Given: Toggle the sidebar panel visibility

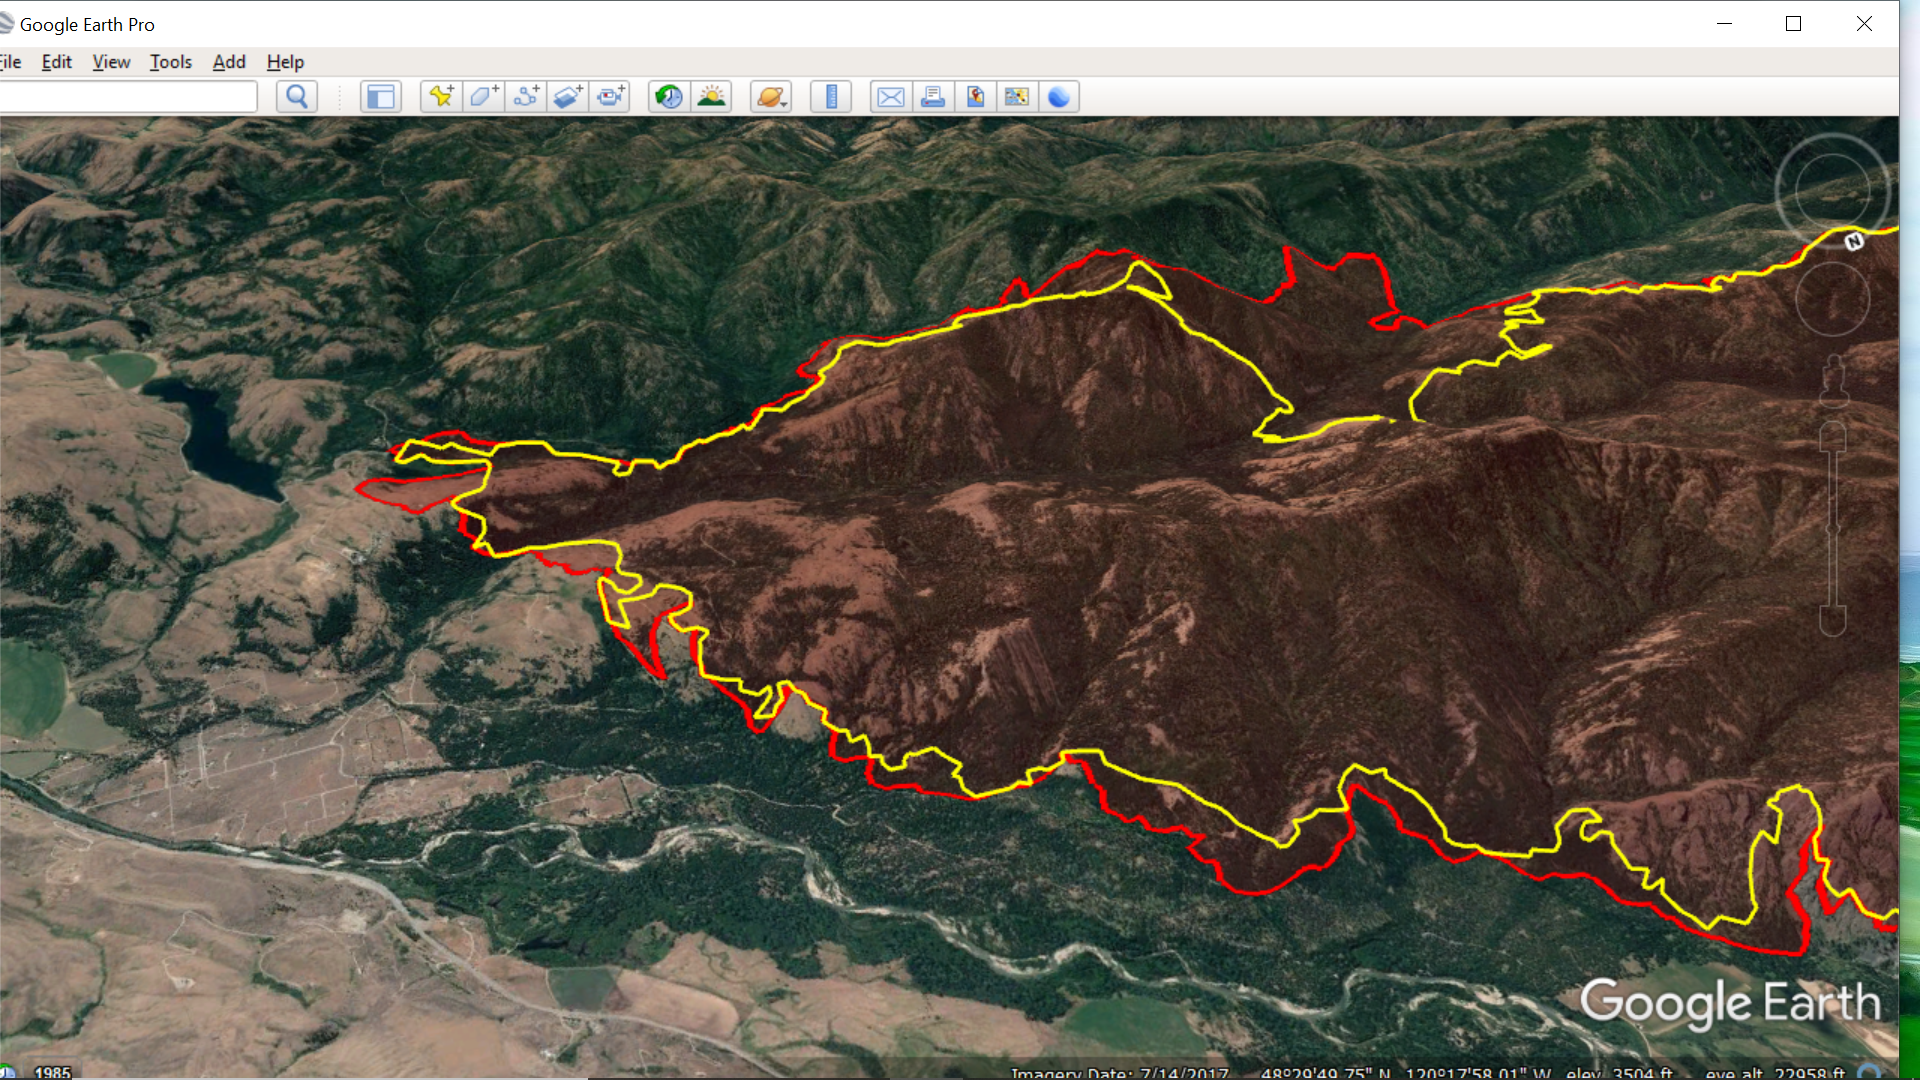Looking at the screenshot, I should [x=381, y=97].
